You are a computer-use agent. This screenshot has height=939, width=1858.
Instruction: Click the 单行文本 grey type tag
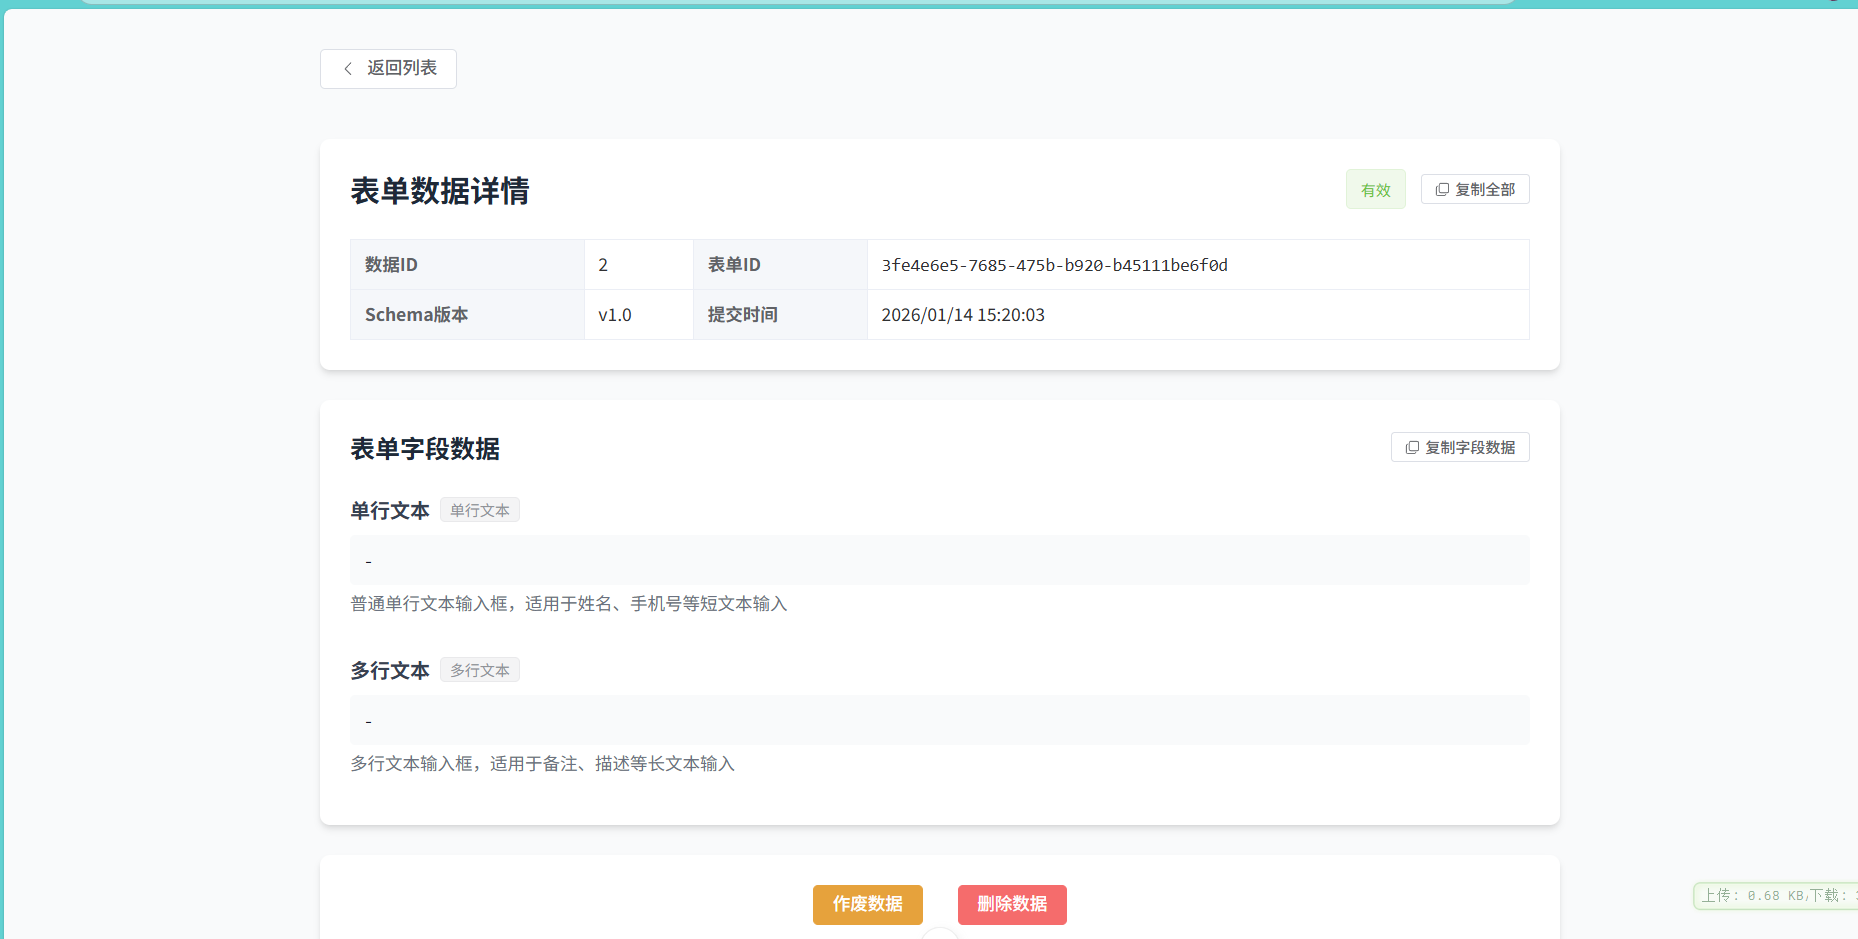click(479, 511)
